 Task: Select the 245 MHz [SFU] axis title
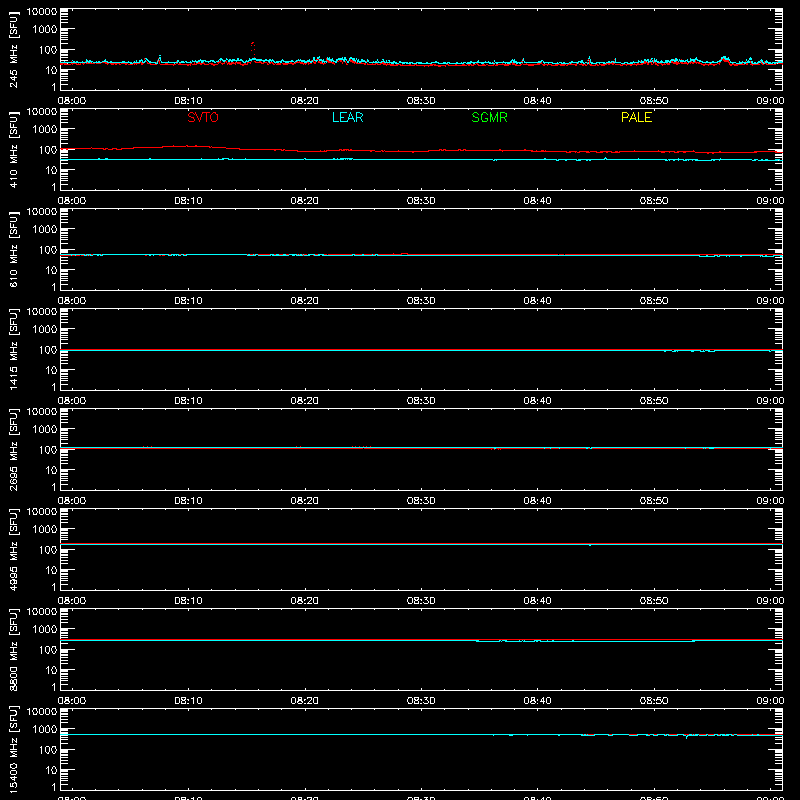pyautogui.click(x=13, y=49)
